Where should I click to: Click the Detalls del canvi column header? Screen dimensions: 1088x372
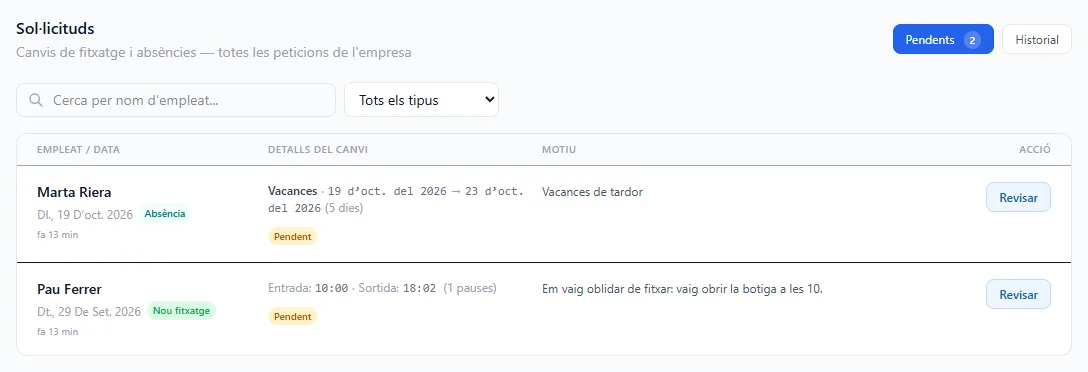318,150
